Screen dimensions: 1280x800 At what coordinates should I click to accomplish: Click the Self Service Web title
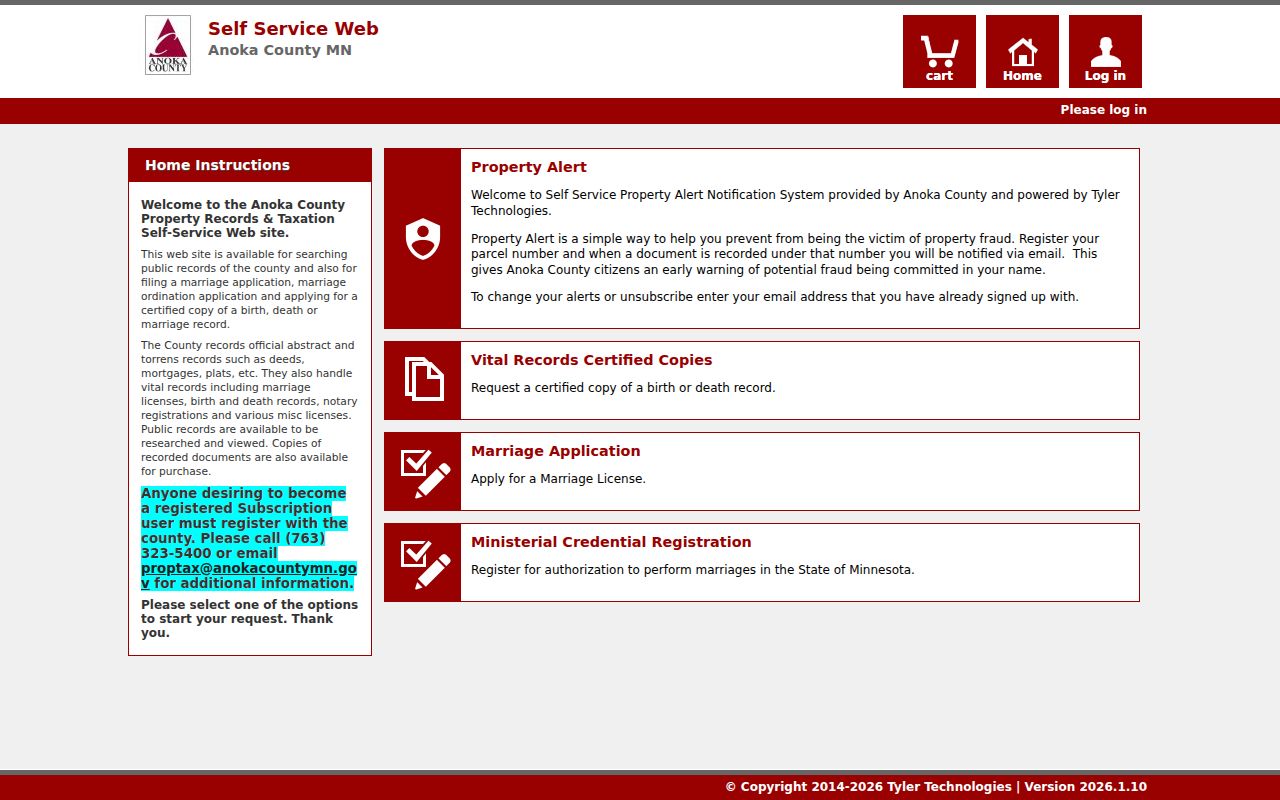[x=293, y=28]
